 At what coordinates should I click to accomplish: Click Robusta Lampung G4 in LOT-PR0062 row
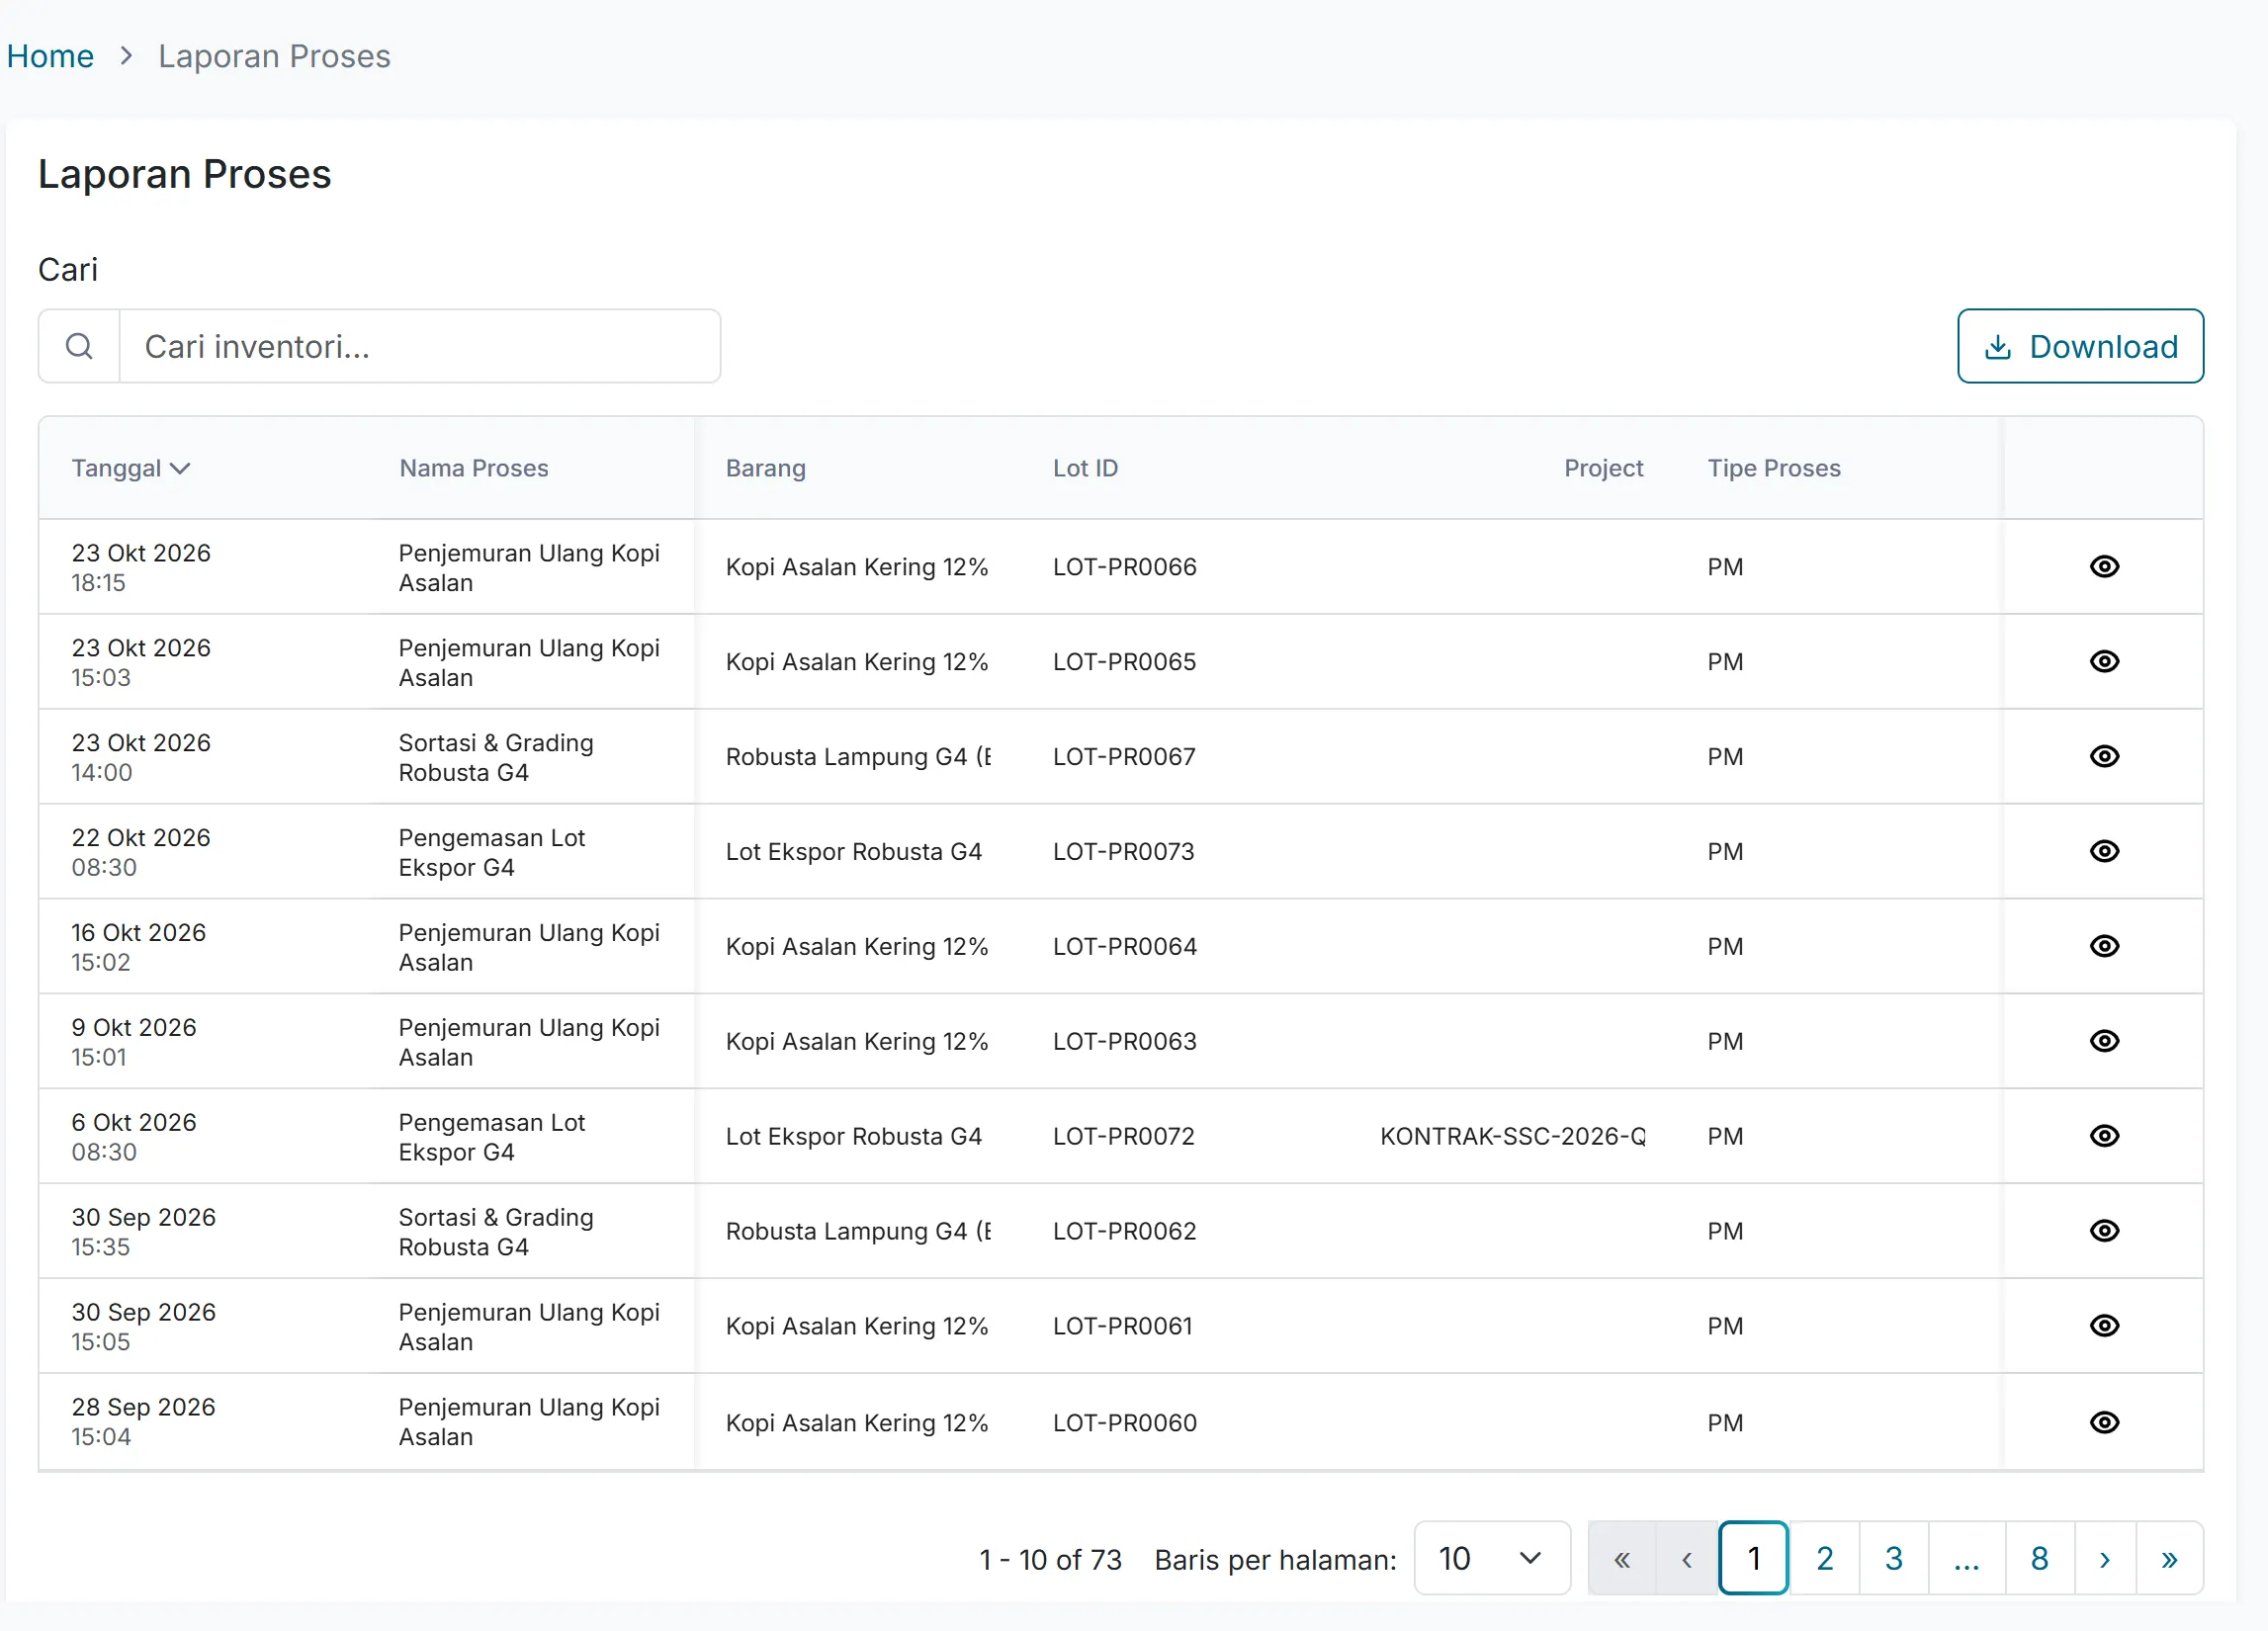pyautogui.click(x=858, y=1232)
